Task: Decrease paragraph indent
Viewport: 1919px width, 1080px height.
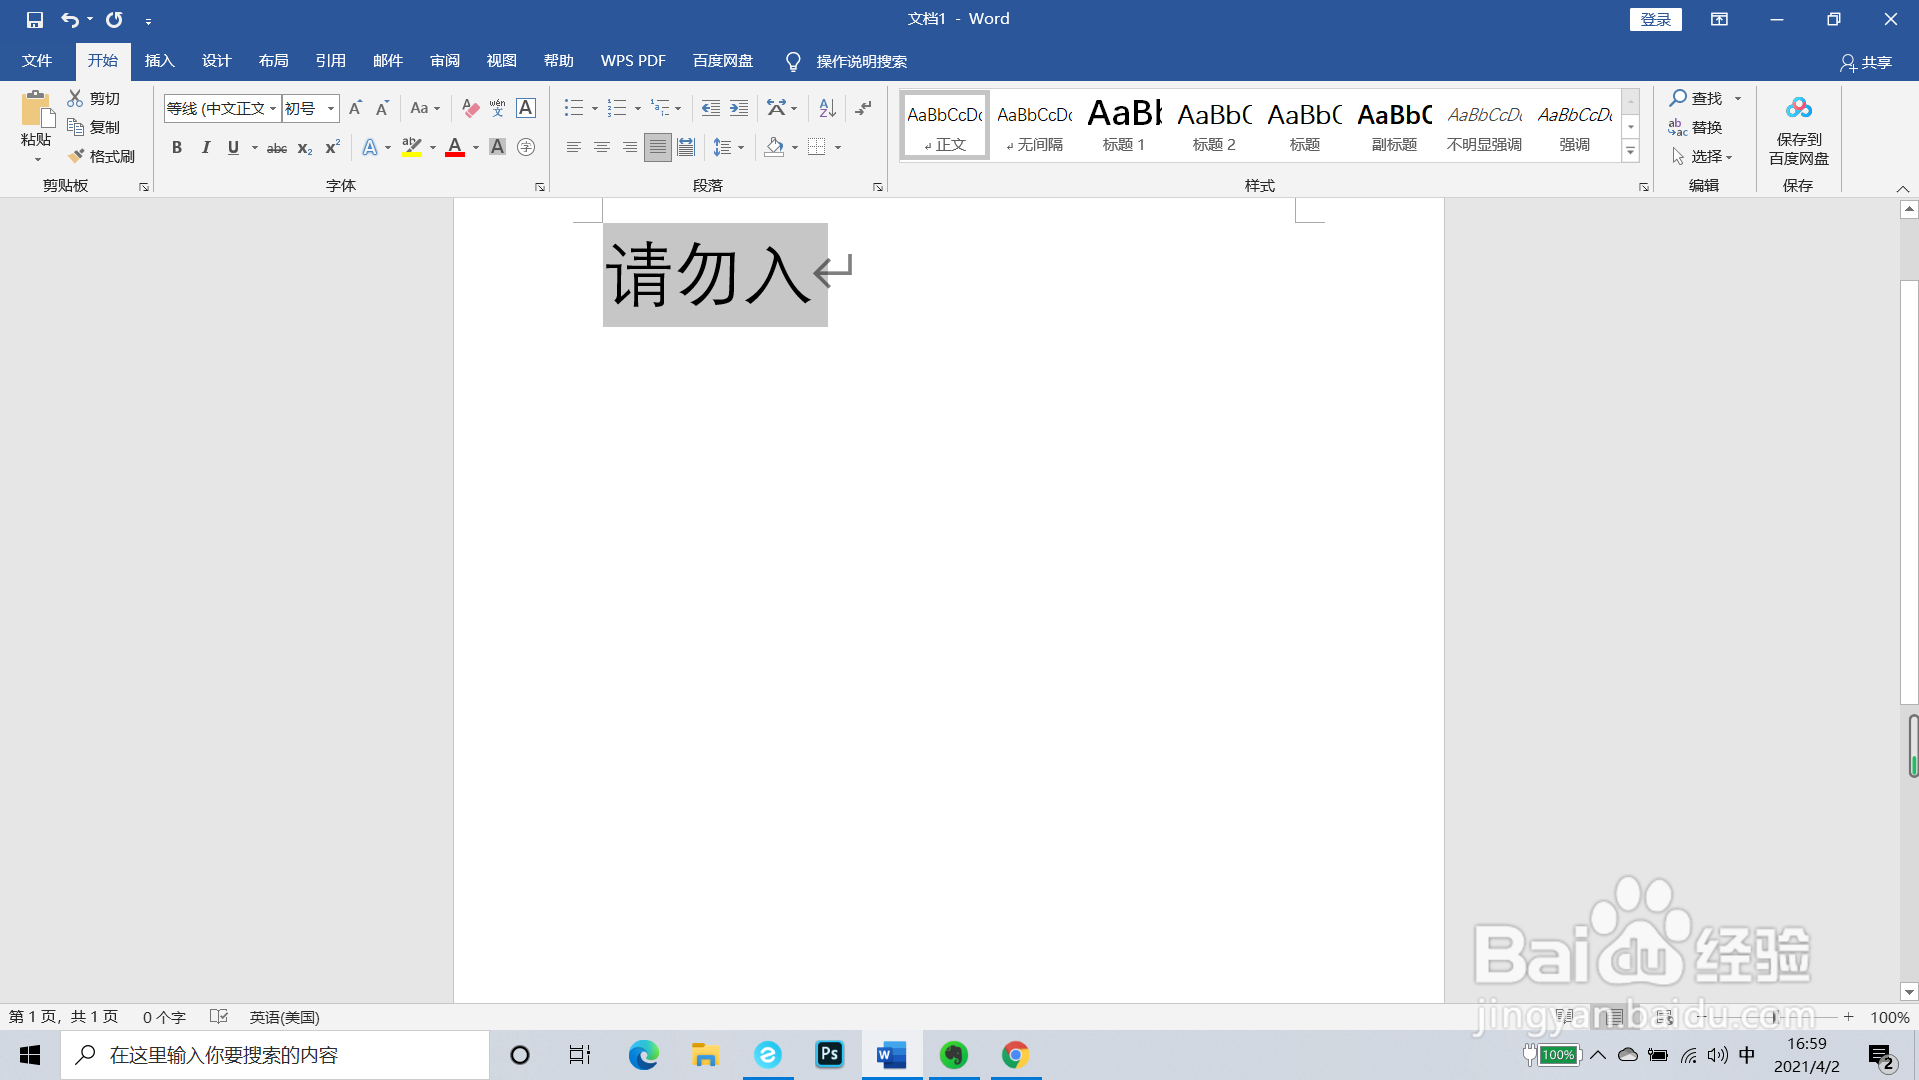Action: pos(711,108)
